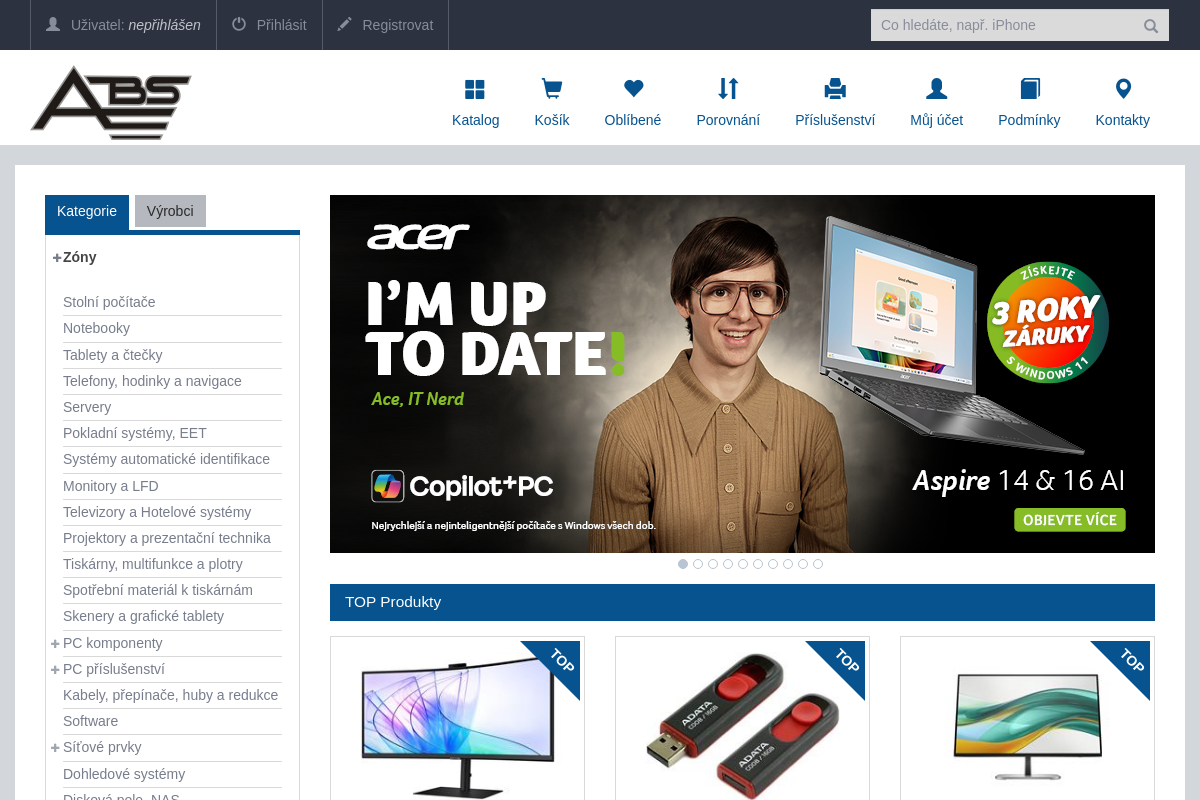Open the Katalog menu label
The image size is (1200, 800).
tap(476, 120)
